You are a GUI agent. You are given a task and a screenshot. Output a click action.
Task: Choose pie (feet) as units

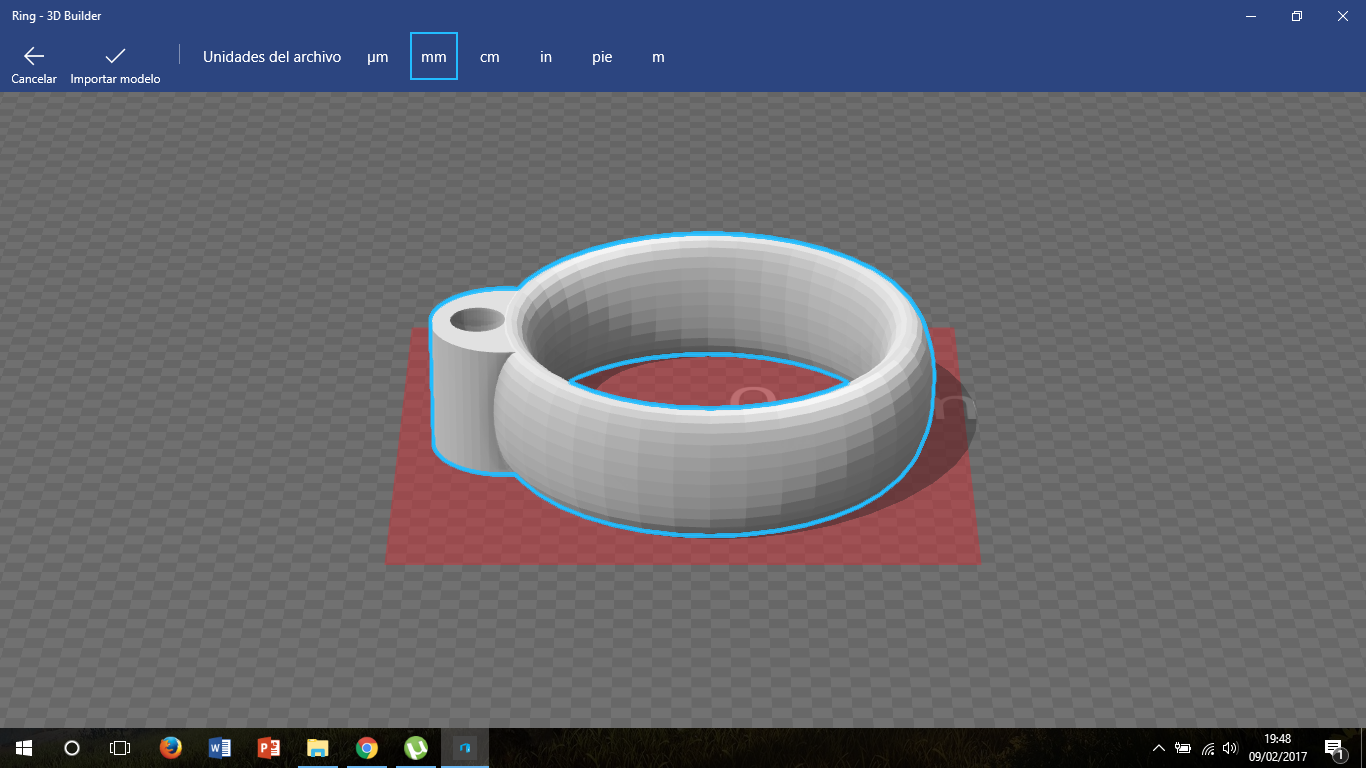pos(602,57)
